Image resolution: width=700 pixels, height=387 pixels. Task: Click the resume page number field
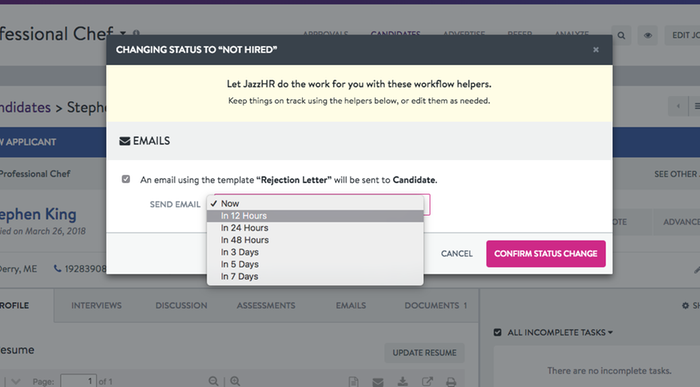coord(79,381)
